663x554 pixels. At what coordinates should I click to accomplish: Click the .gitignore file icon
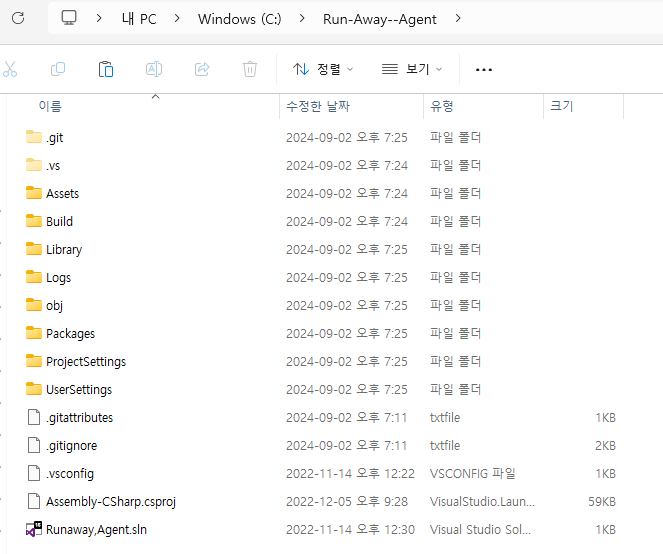pyautogui.click(x=34, y=445)
